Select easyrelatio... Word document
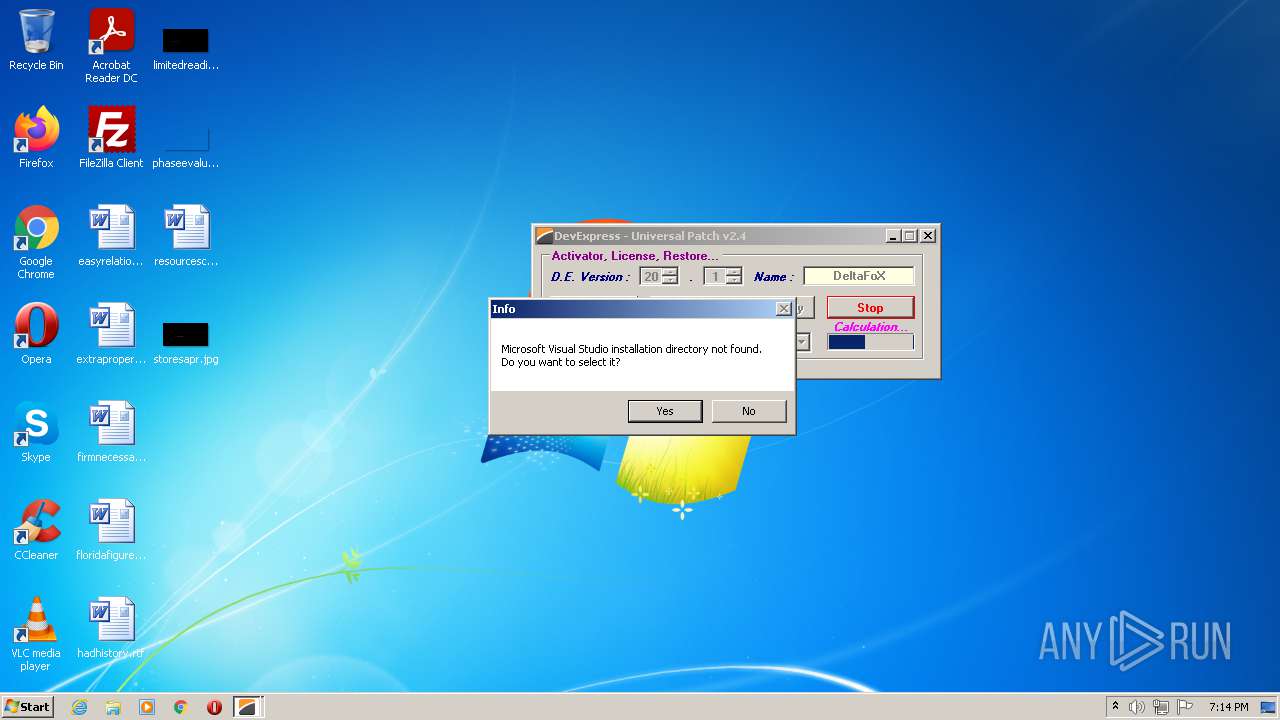 (x=111, y=236)
